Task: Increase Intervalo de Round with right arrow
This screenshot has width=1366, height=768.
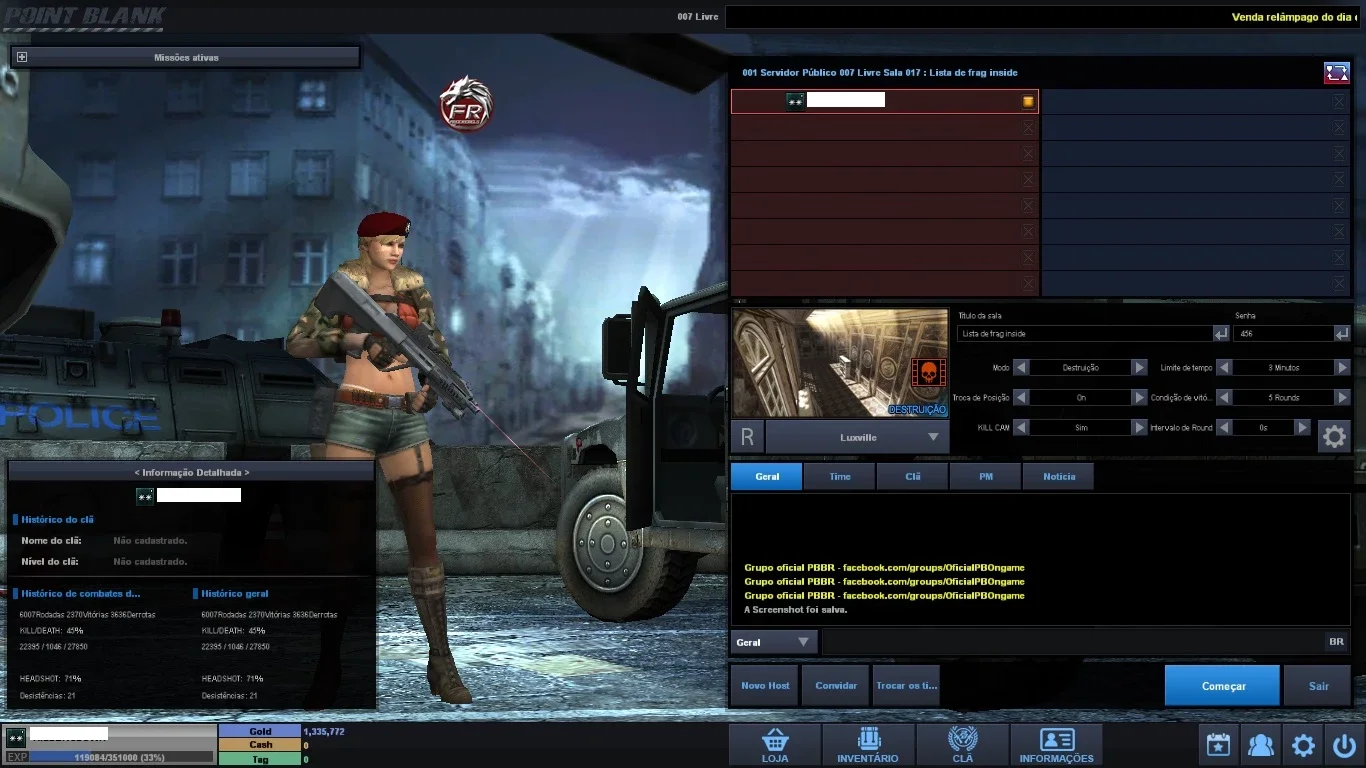Action: (x=1302, y=427)
